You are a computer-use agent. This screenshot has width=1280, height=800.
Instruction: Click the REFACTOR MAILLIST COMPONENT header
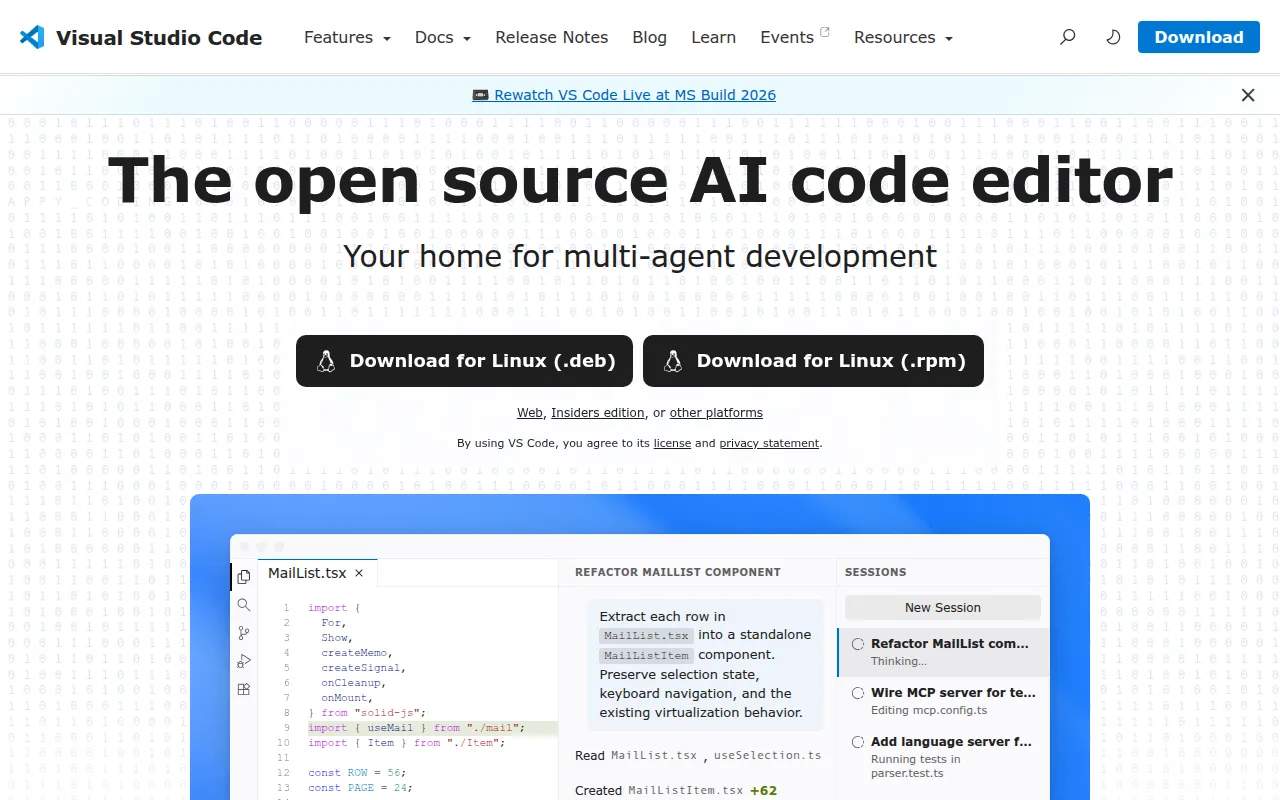[678, 572]
